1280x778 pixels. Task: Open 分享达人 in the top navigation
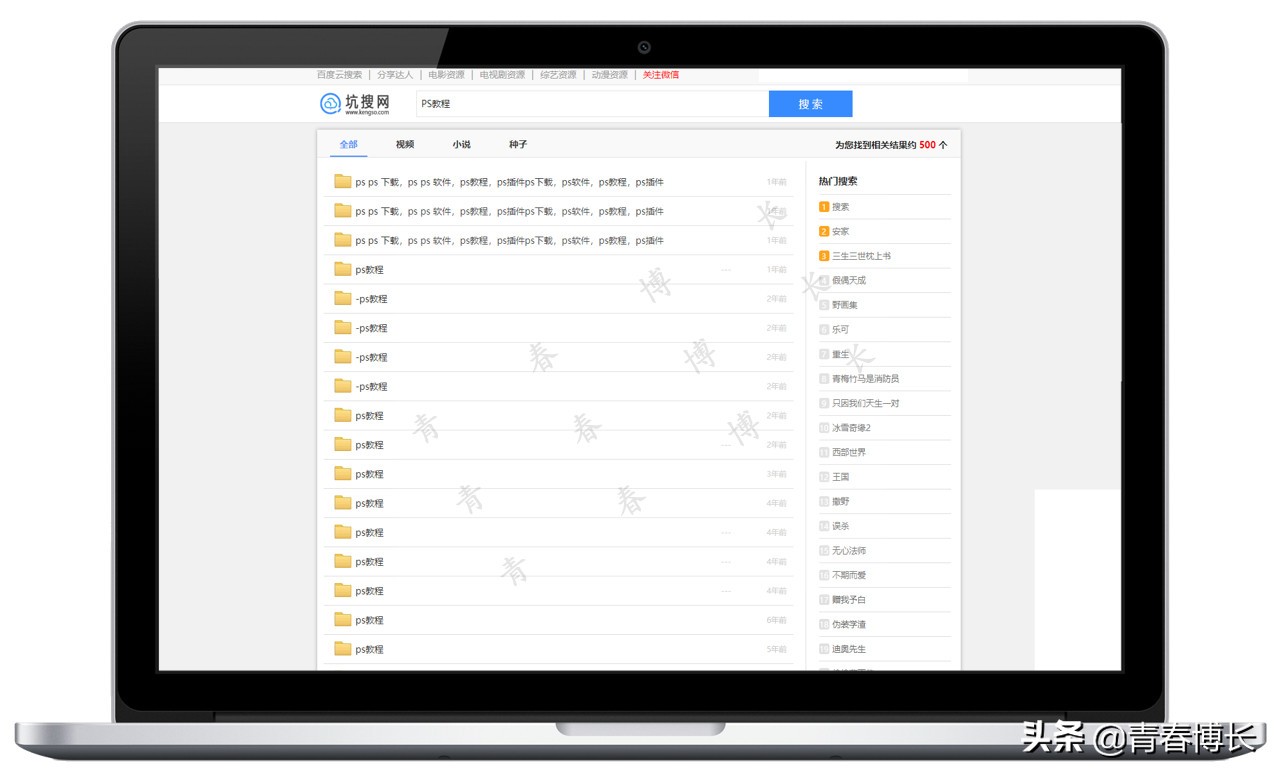pos(395,75)
